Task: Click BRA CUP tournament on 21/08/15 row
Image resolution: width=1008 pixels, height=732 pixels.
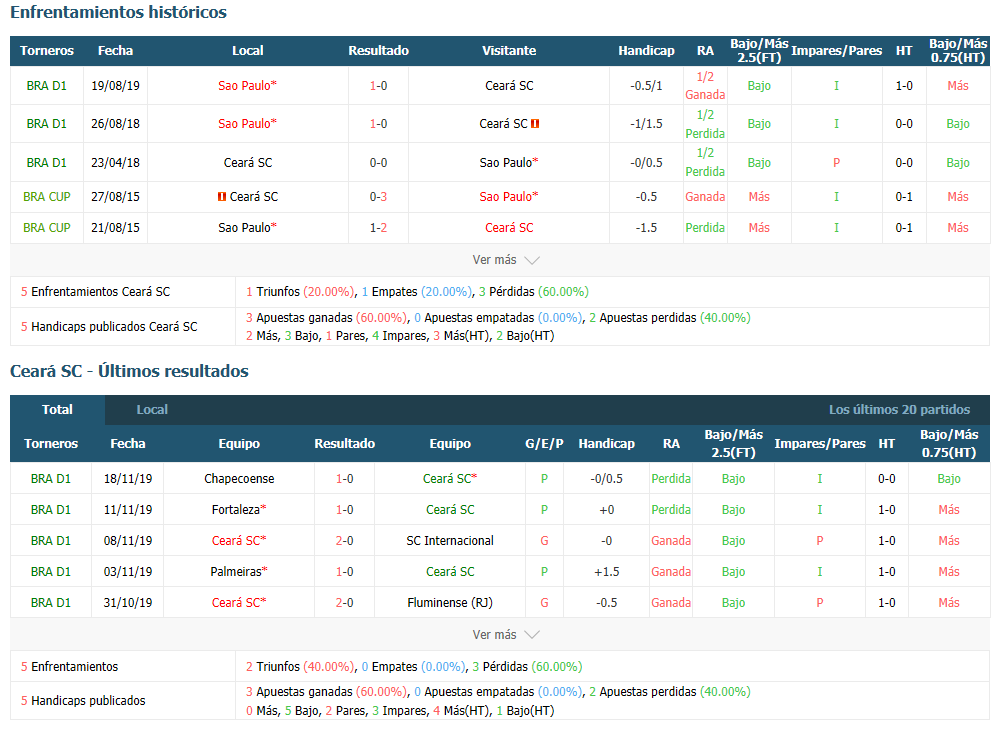Action: tap(46, 228)
